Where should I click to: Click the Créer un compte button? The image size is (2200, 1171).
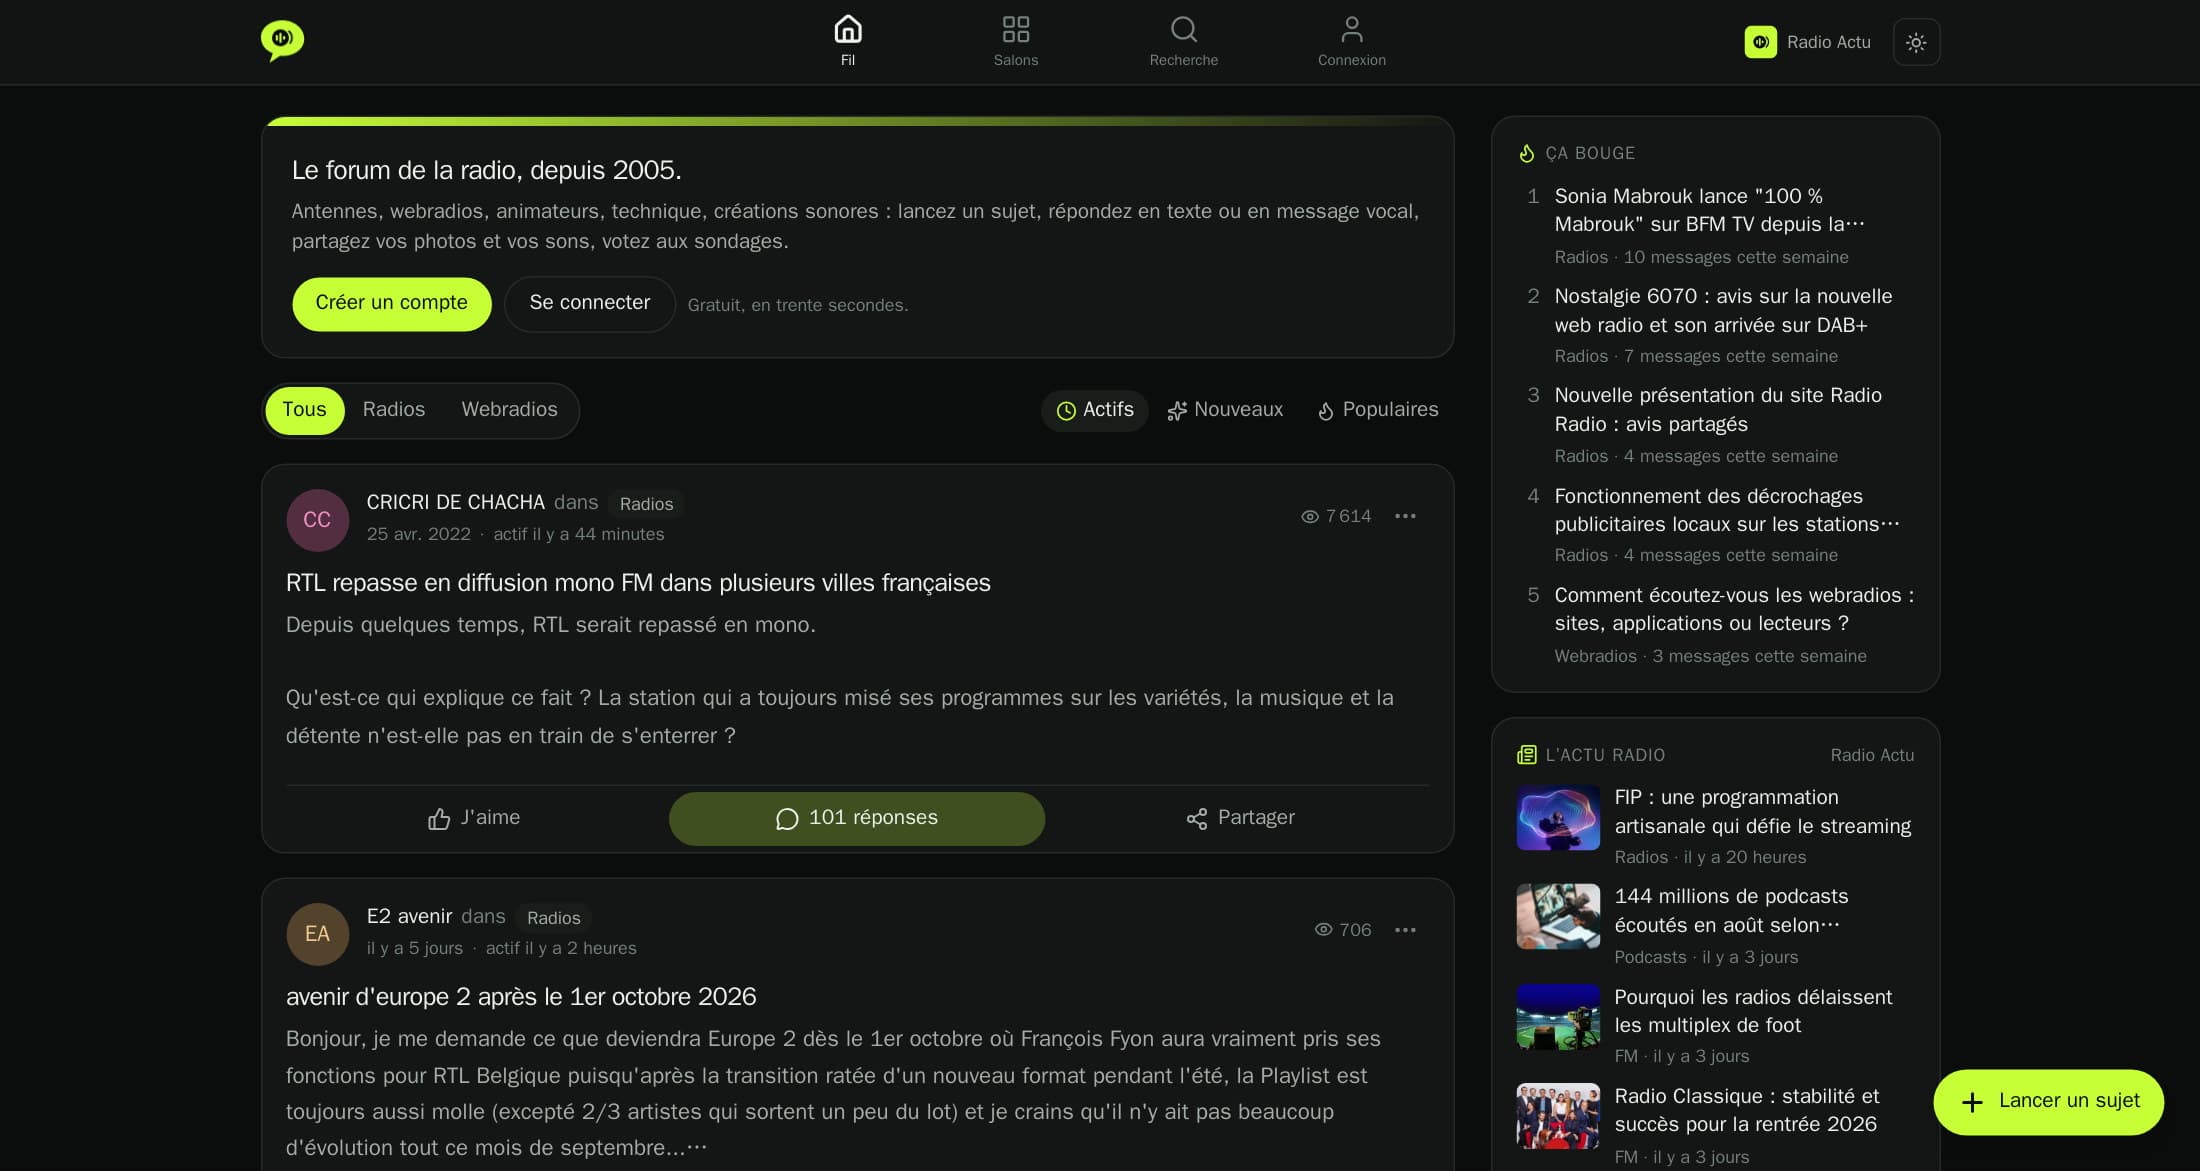pos(391,303)
